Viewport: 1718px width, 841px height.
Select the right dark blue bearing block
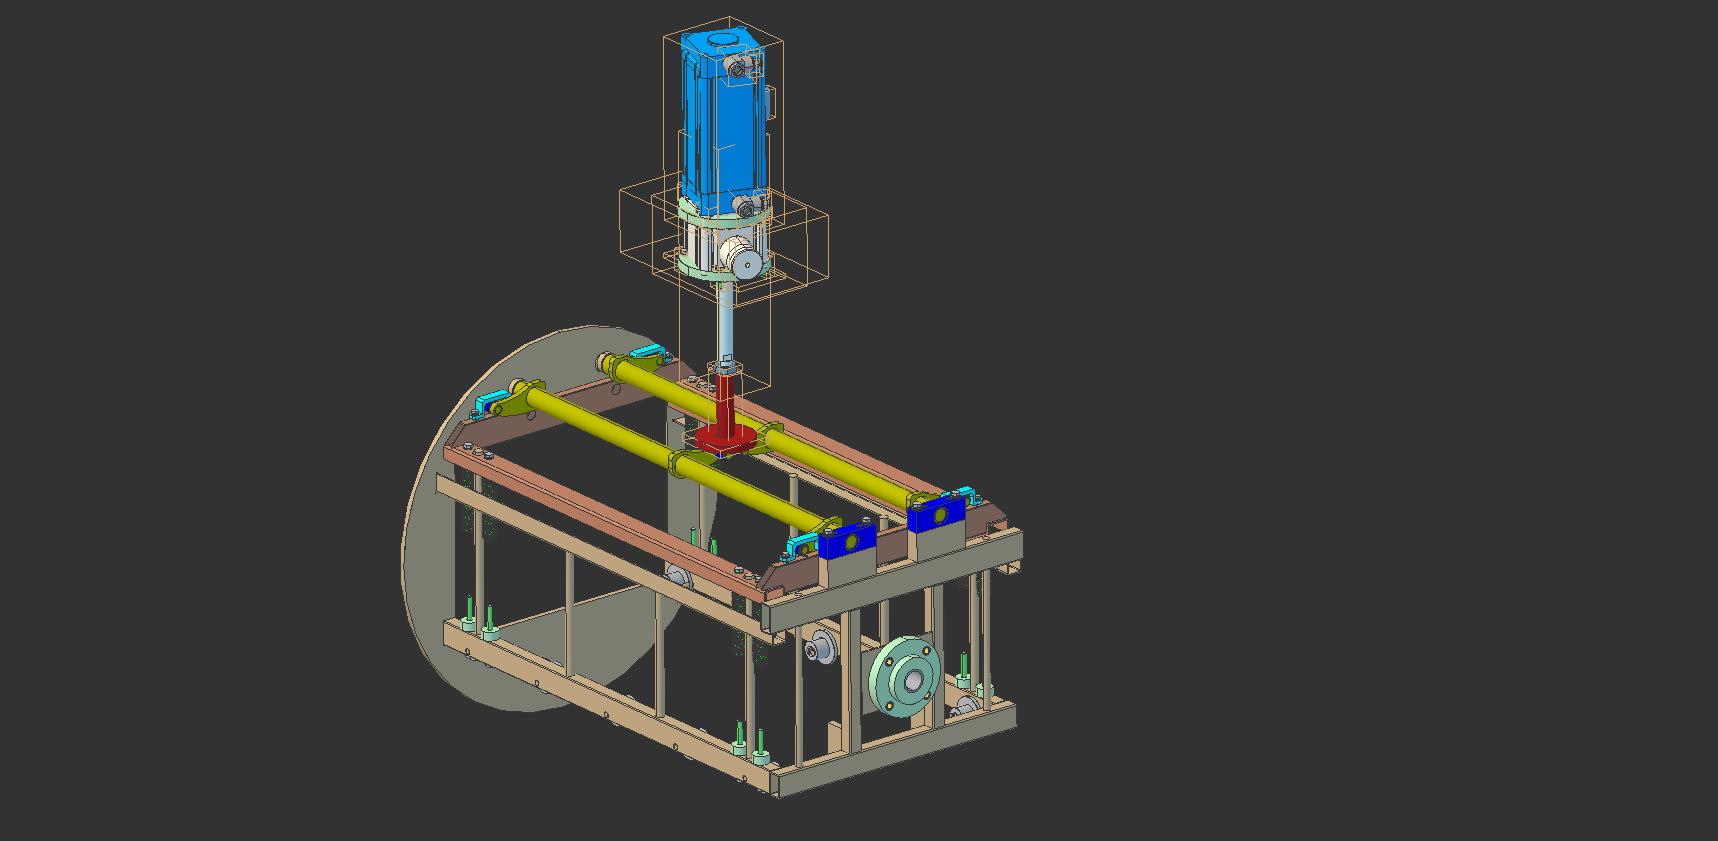(936, 514)
